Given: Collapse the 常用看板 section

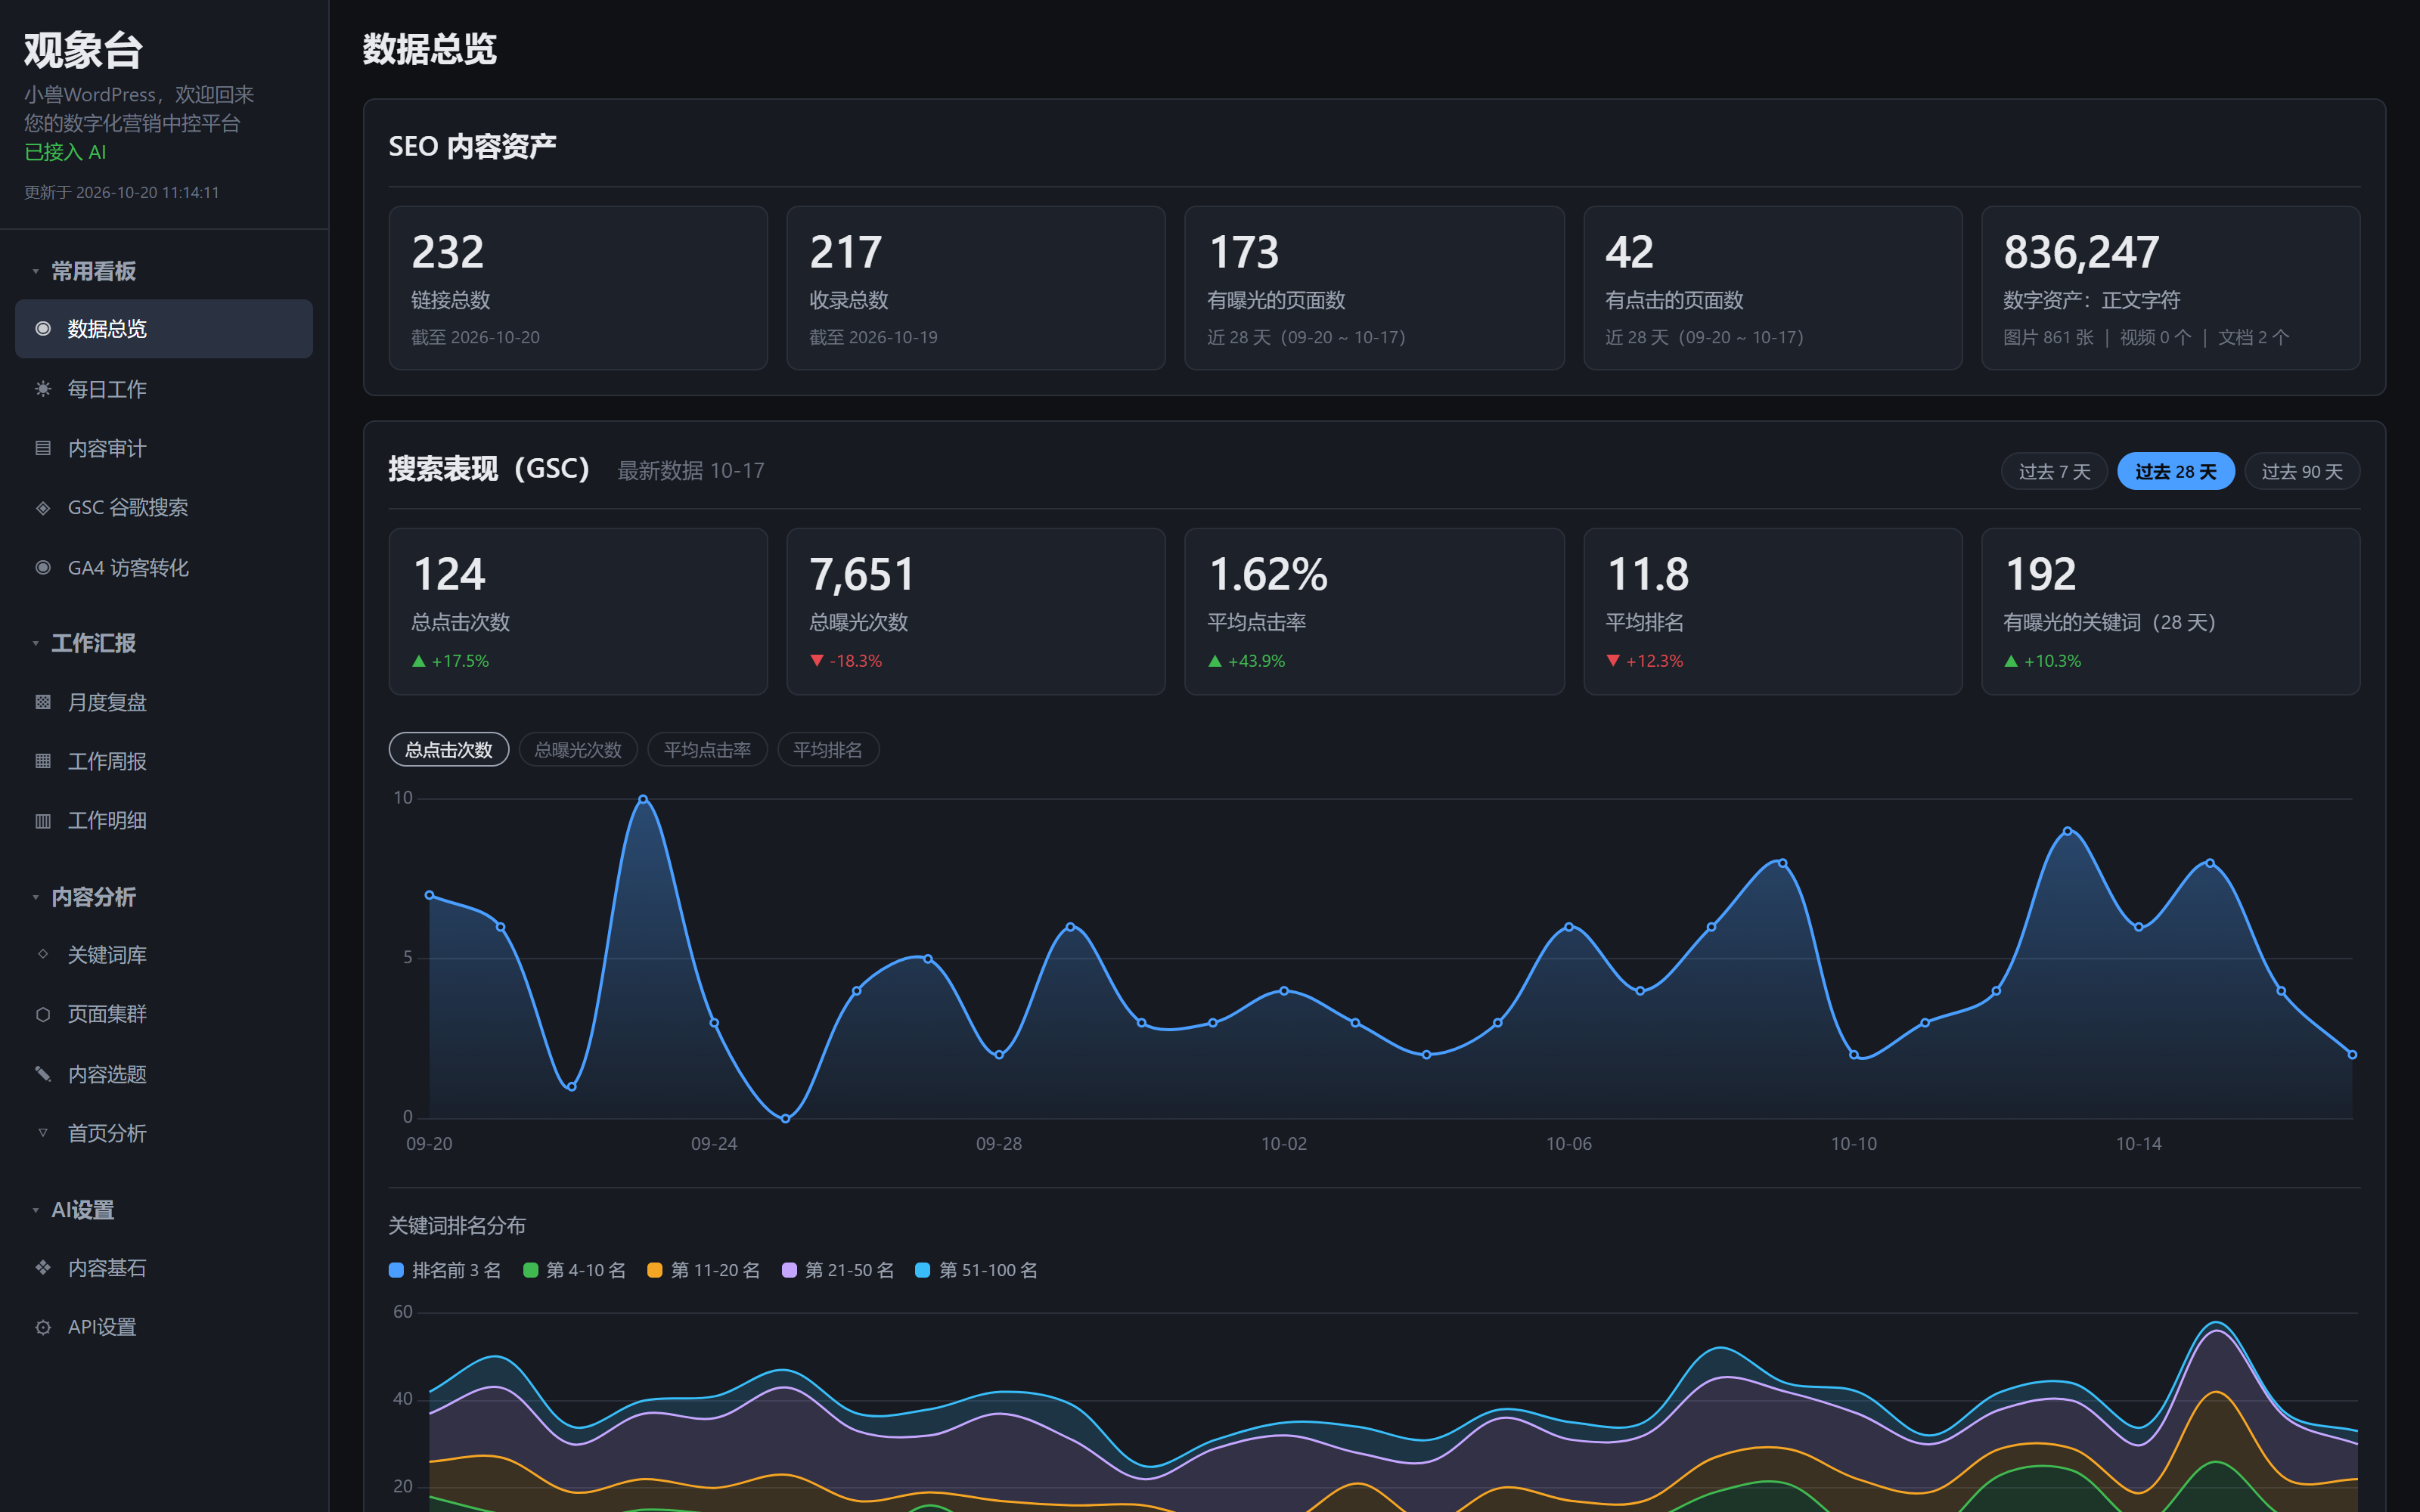Looking at the screenshot, I should (83, 271).
